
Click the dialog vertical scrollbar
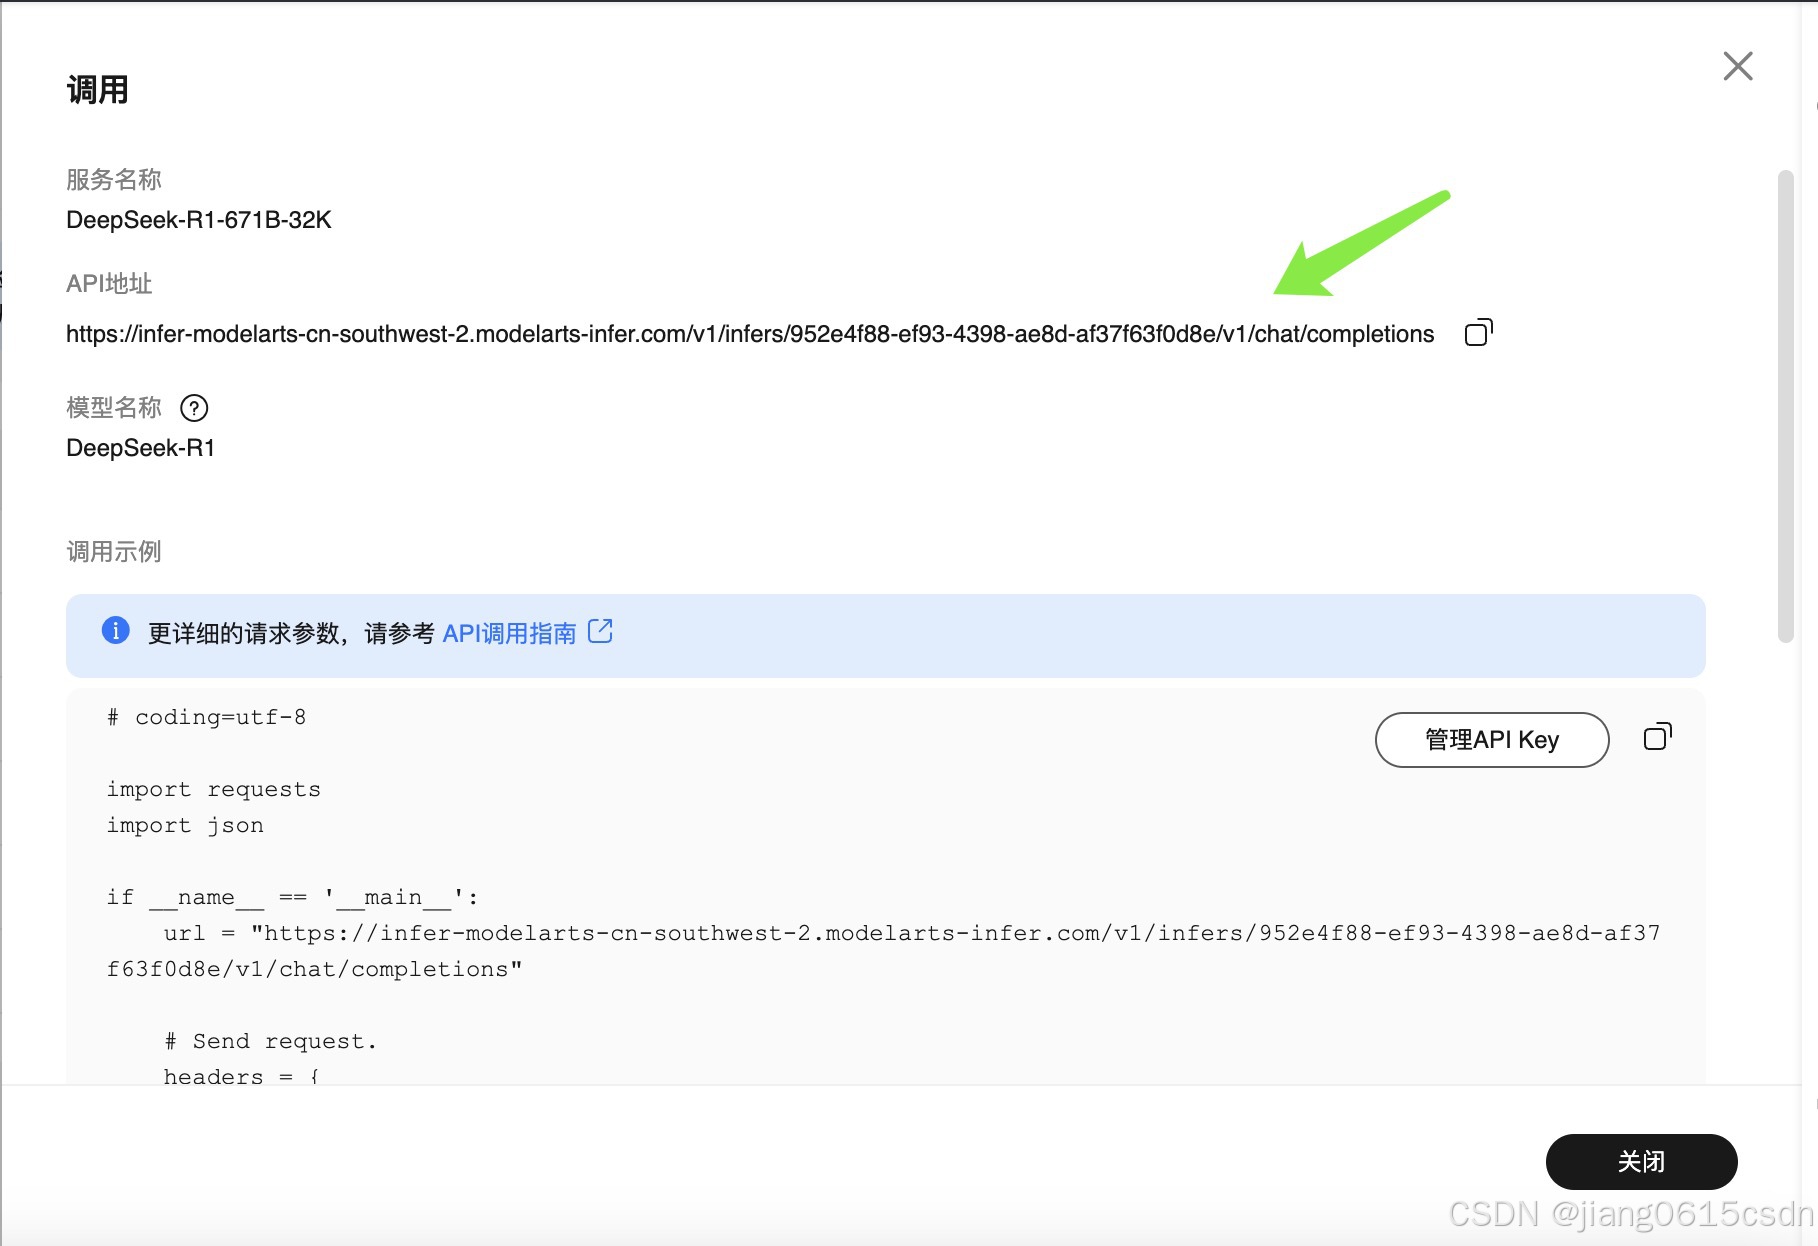(x=1785, y=406)
